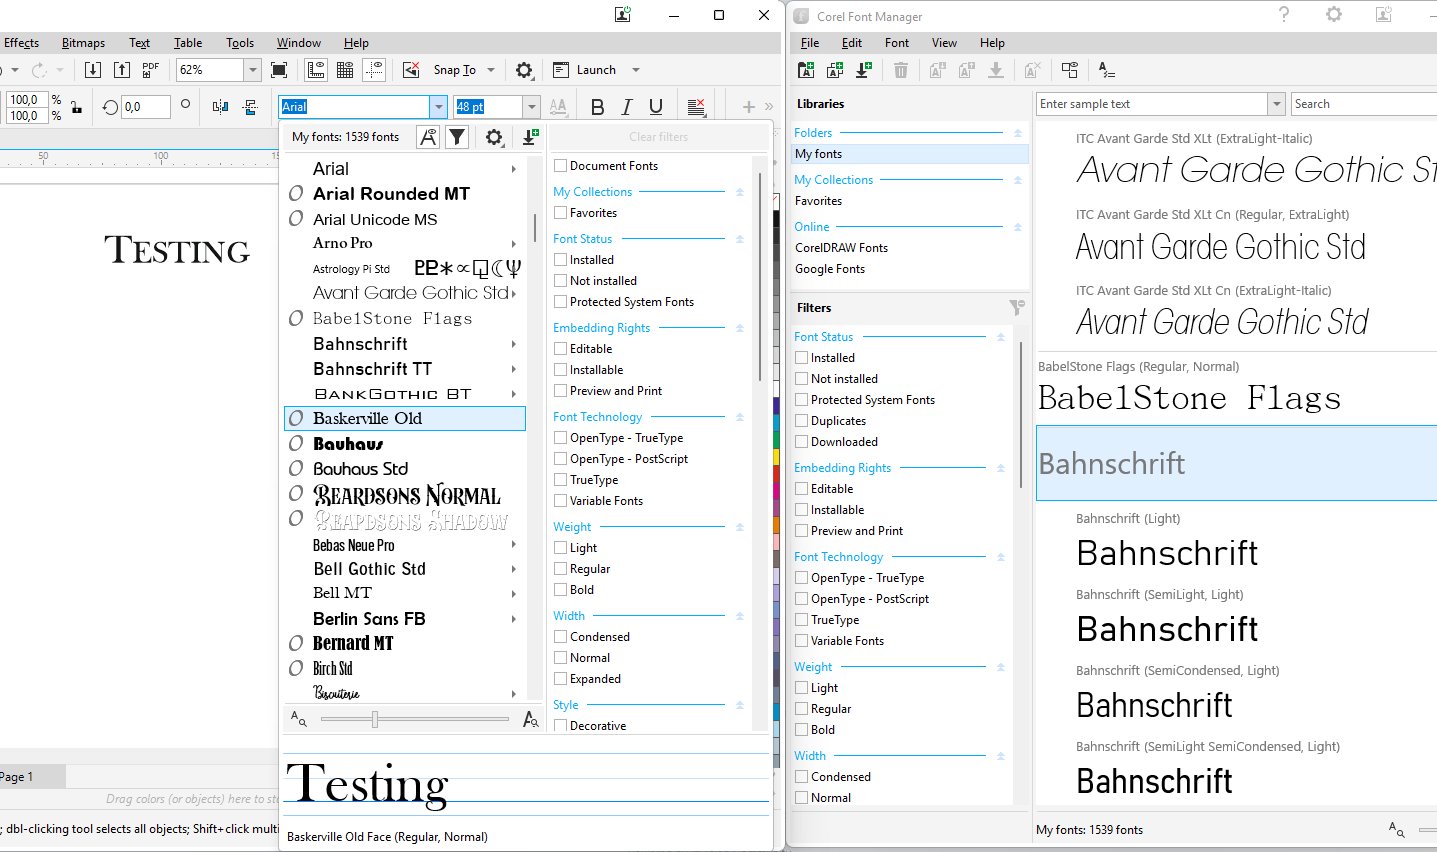The width and height of the screenshot is (1437, 852).
Task: Select CorelDRAW Fonts online library
Action: coord(841,248)
